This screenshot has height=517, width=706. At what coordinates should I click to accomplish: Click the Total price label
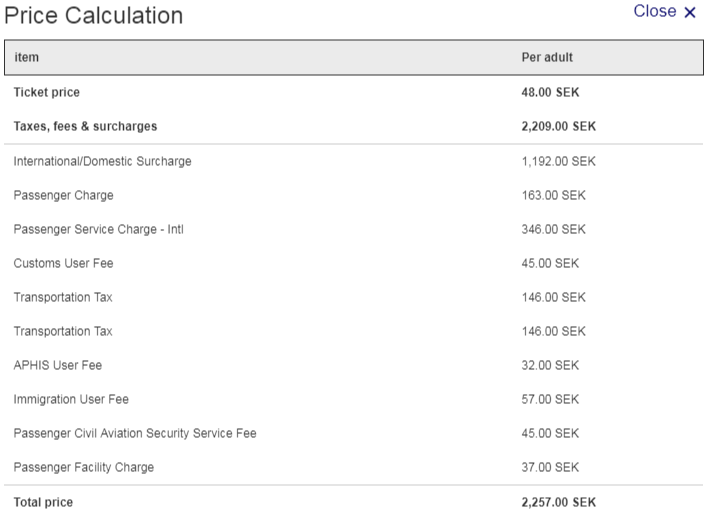(x=43, y=502)
